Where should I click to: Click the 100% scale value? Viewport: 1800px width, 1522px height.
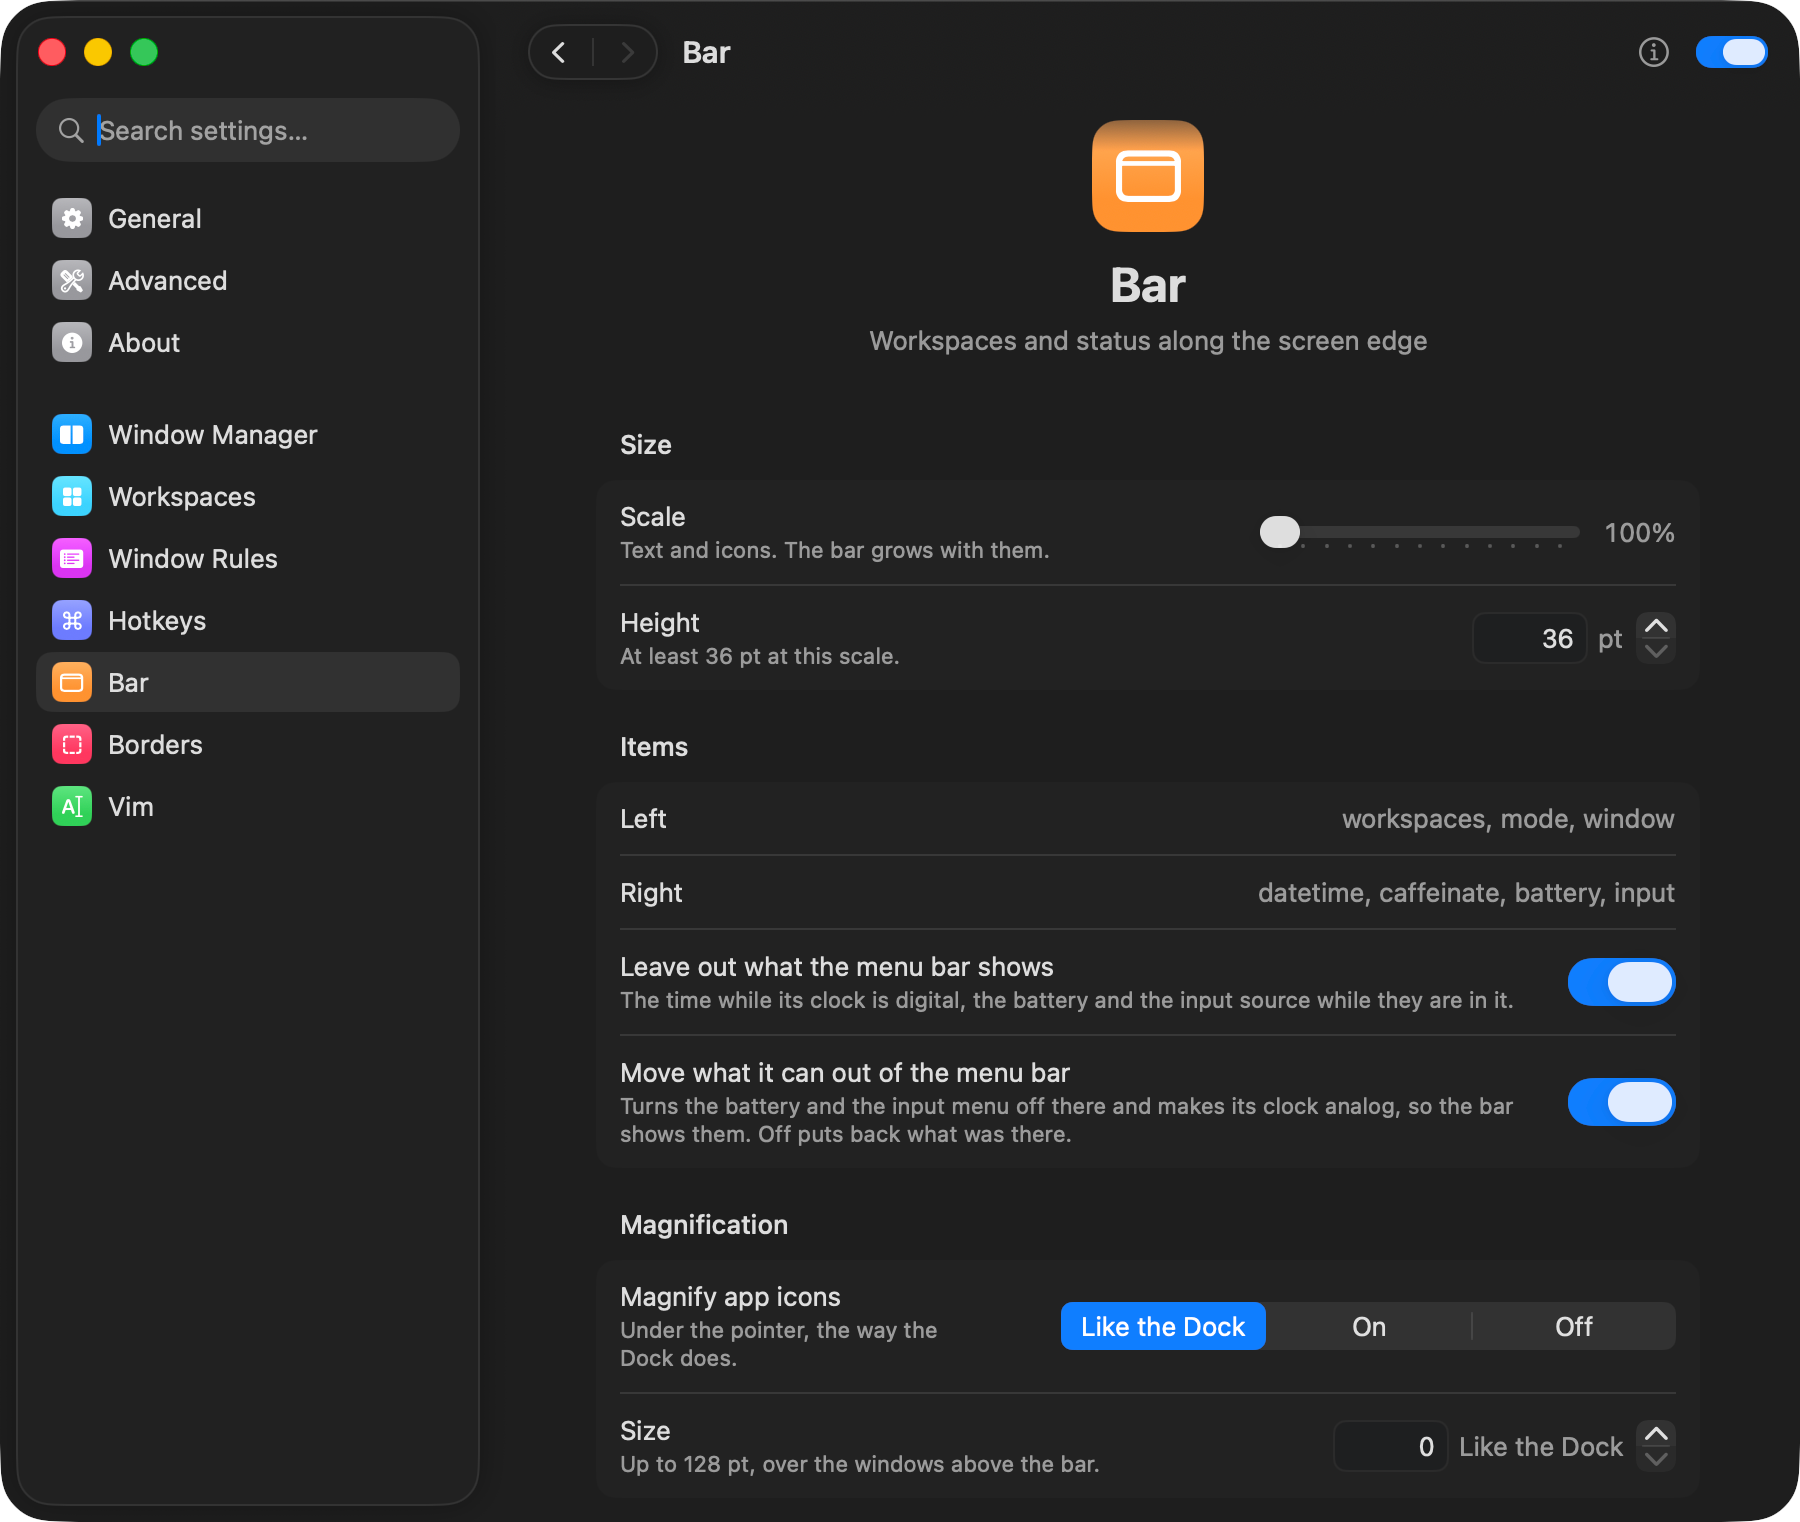point(1639,533)
